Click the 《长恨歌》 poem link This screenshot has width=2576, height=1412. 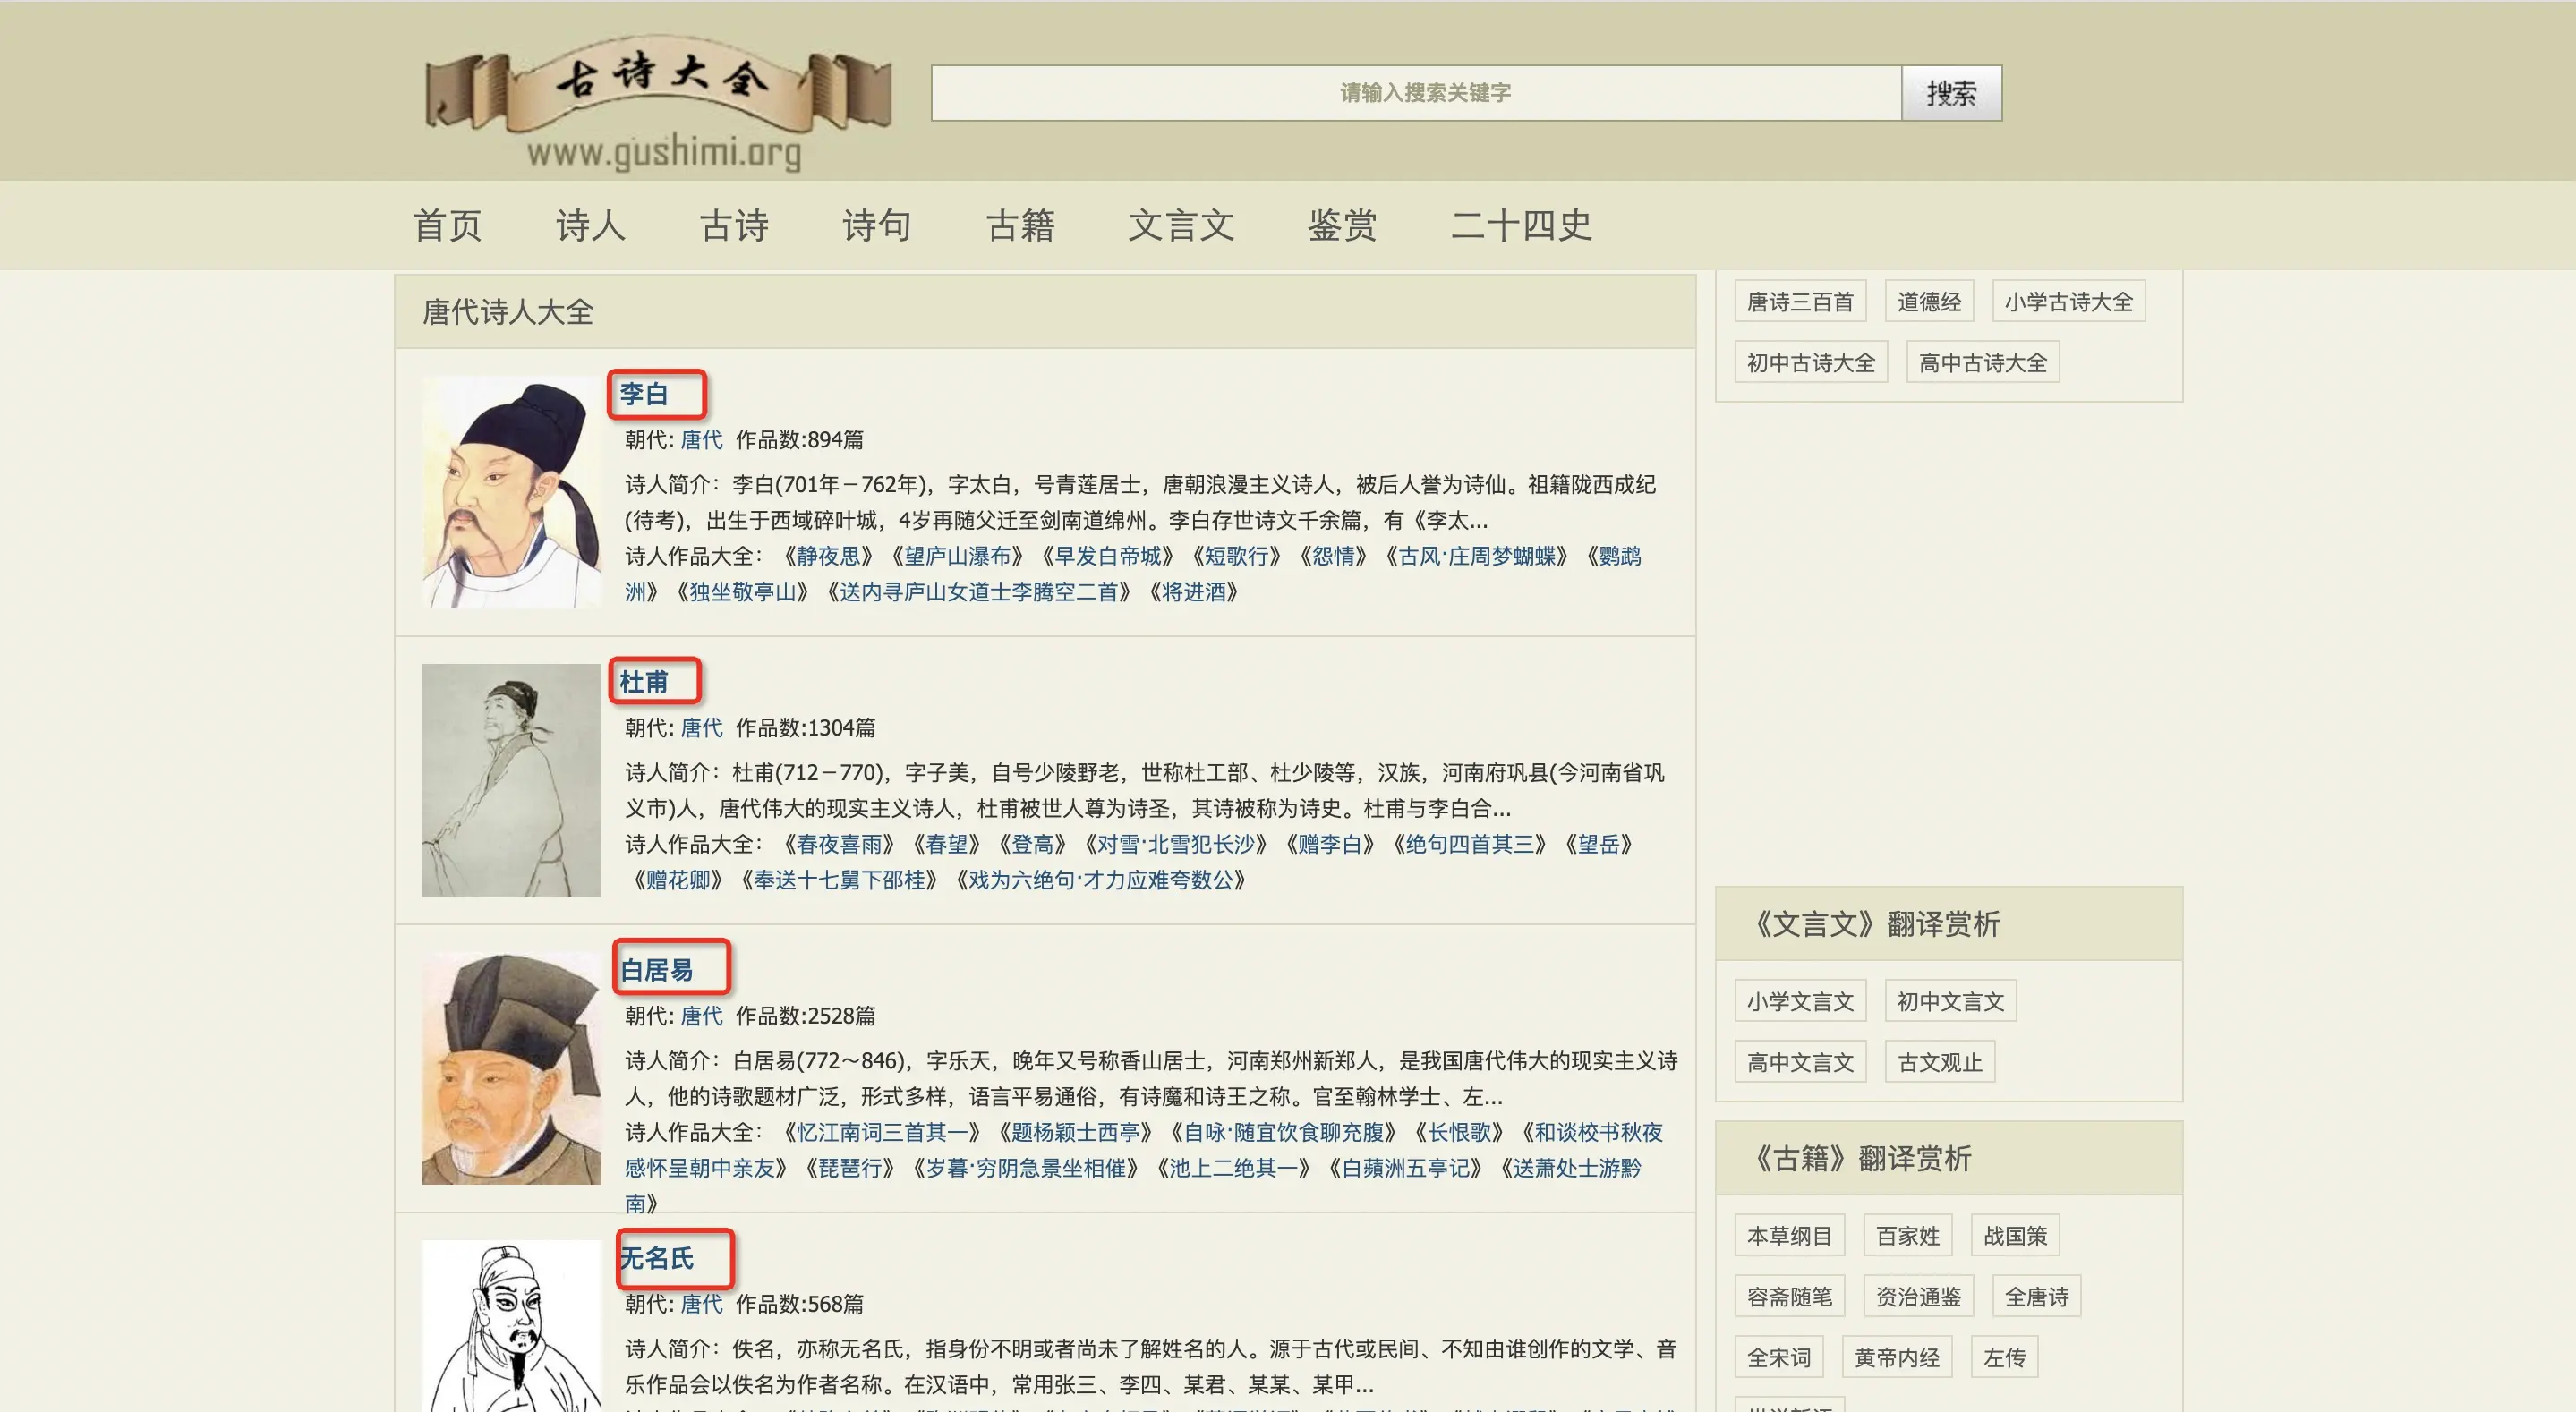click(1459, 1132)
